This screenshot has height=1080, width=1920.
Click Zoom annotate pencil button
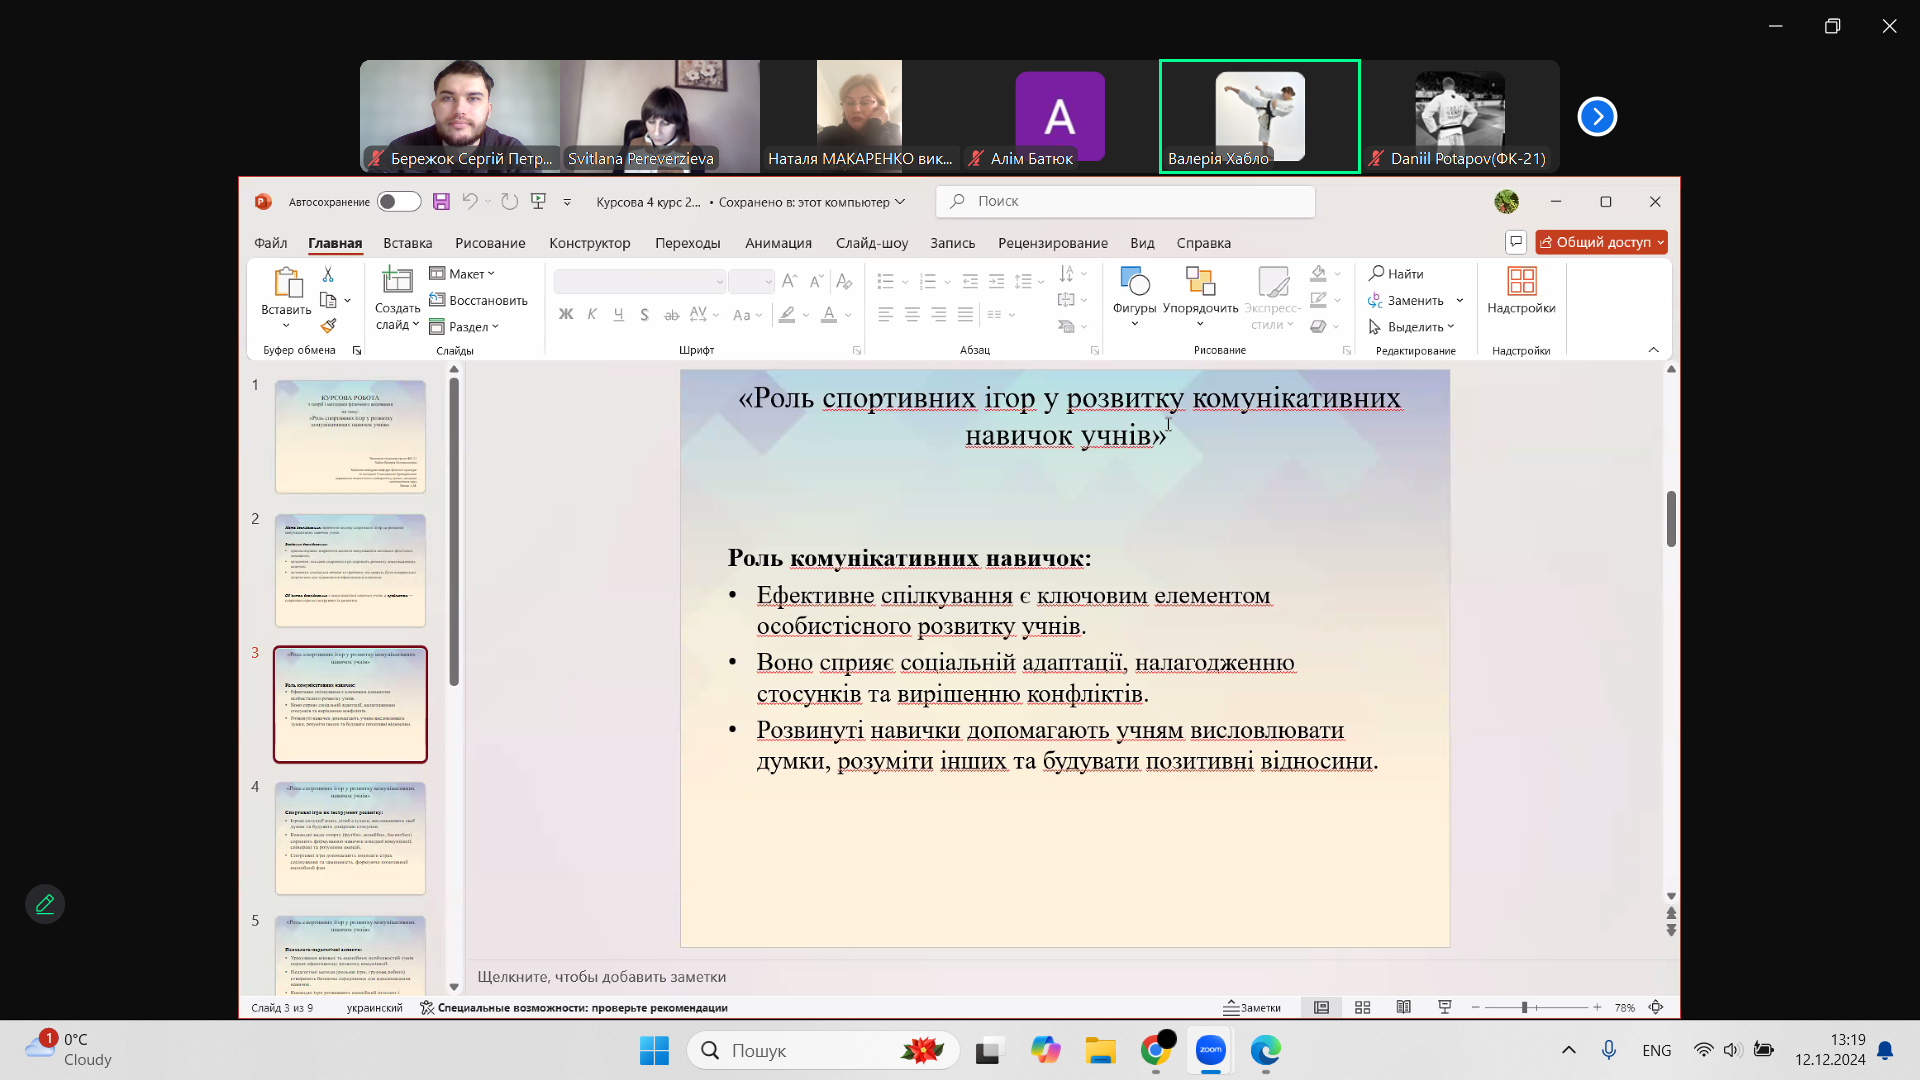click(x=45, y=904)
